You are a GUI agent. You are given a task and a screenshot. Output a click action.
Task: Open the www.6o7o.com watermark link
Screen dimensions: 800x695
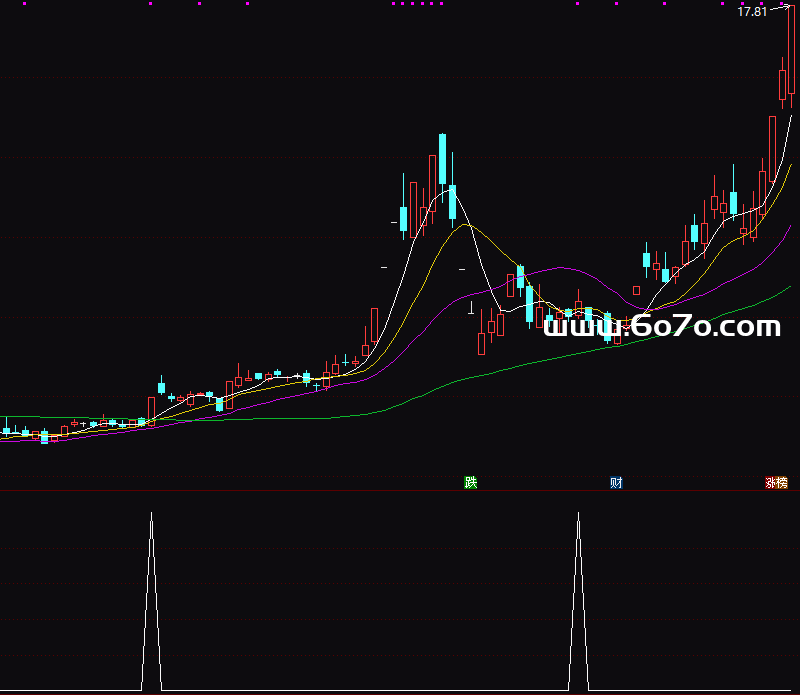[x=661, y=326]
